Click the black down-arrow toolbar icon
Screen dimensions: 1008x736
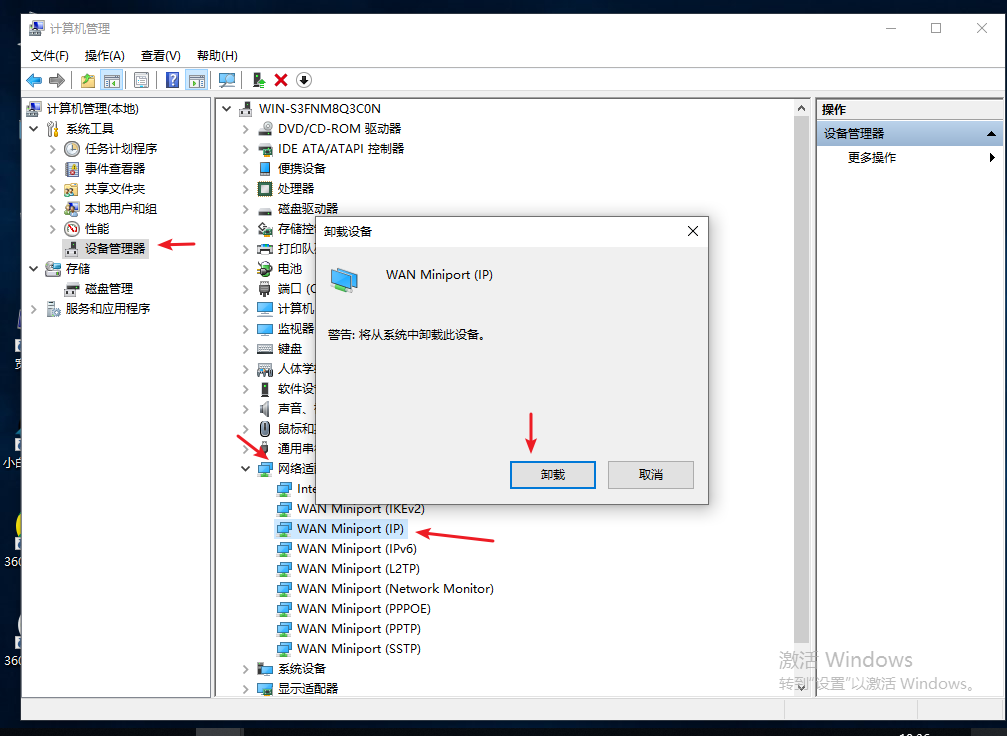(304, 80)
